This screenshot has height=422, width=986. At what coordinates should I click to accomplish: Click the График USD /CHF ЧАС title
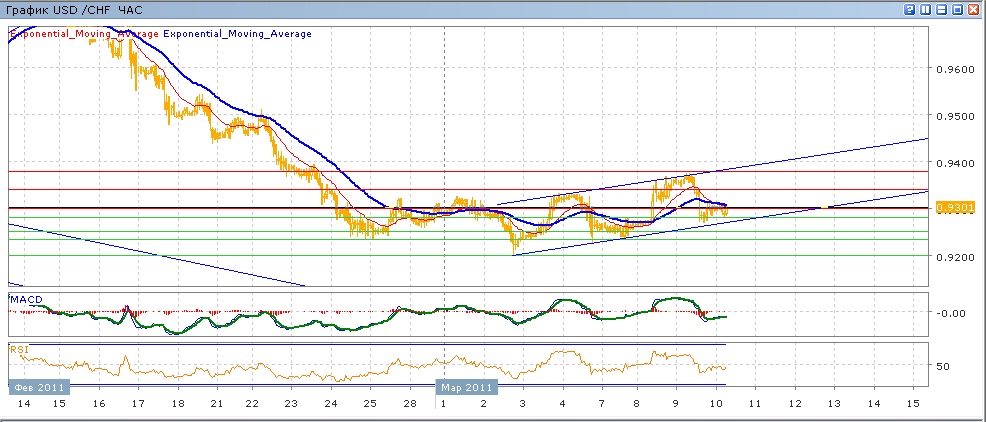[x=75, y=9]
